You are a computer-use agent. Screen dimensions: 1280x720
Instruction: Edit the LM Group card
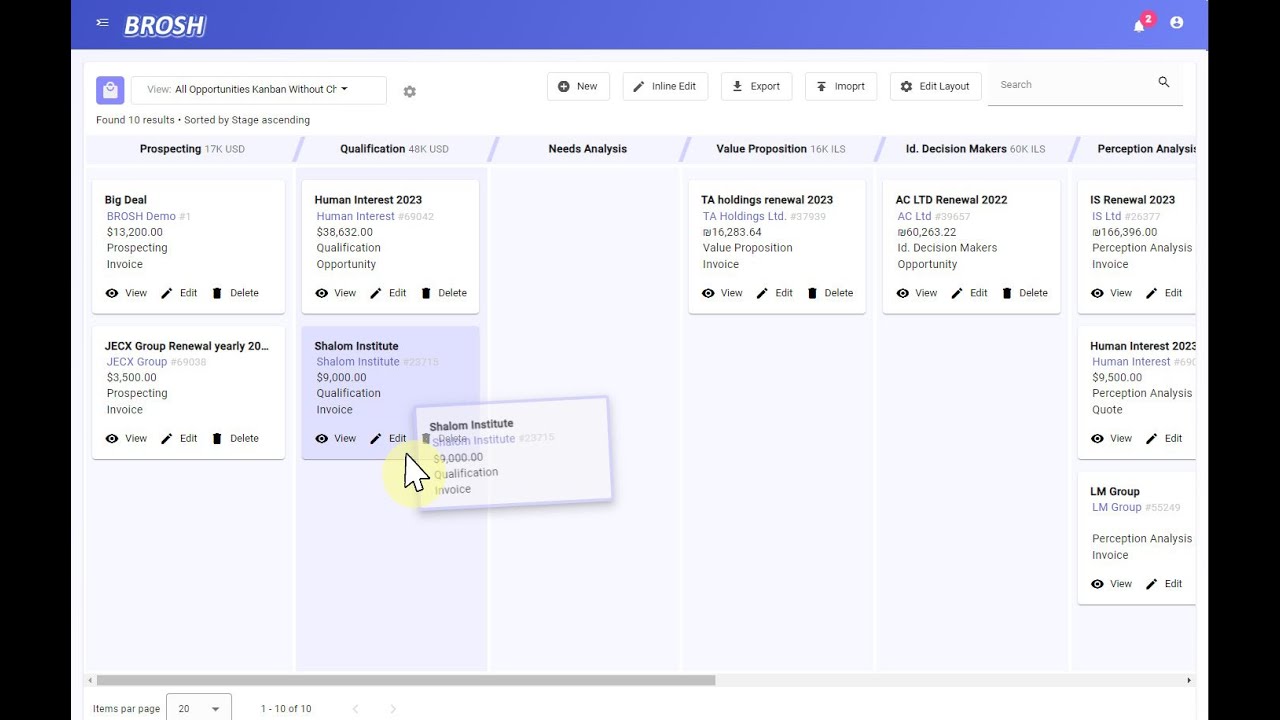1164,584
